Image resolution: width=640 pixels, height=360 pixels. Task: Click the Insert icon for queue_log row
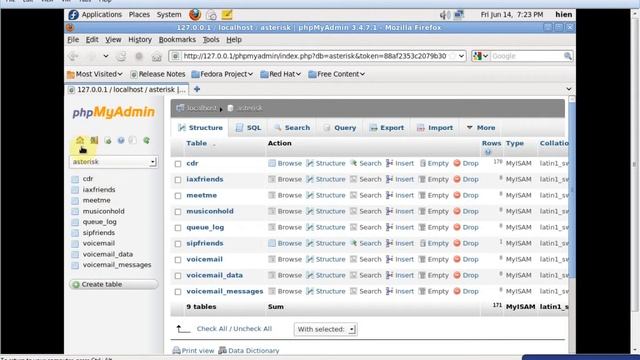coord(390,227)
